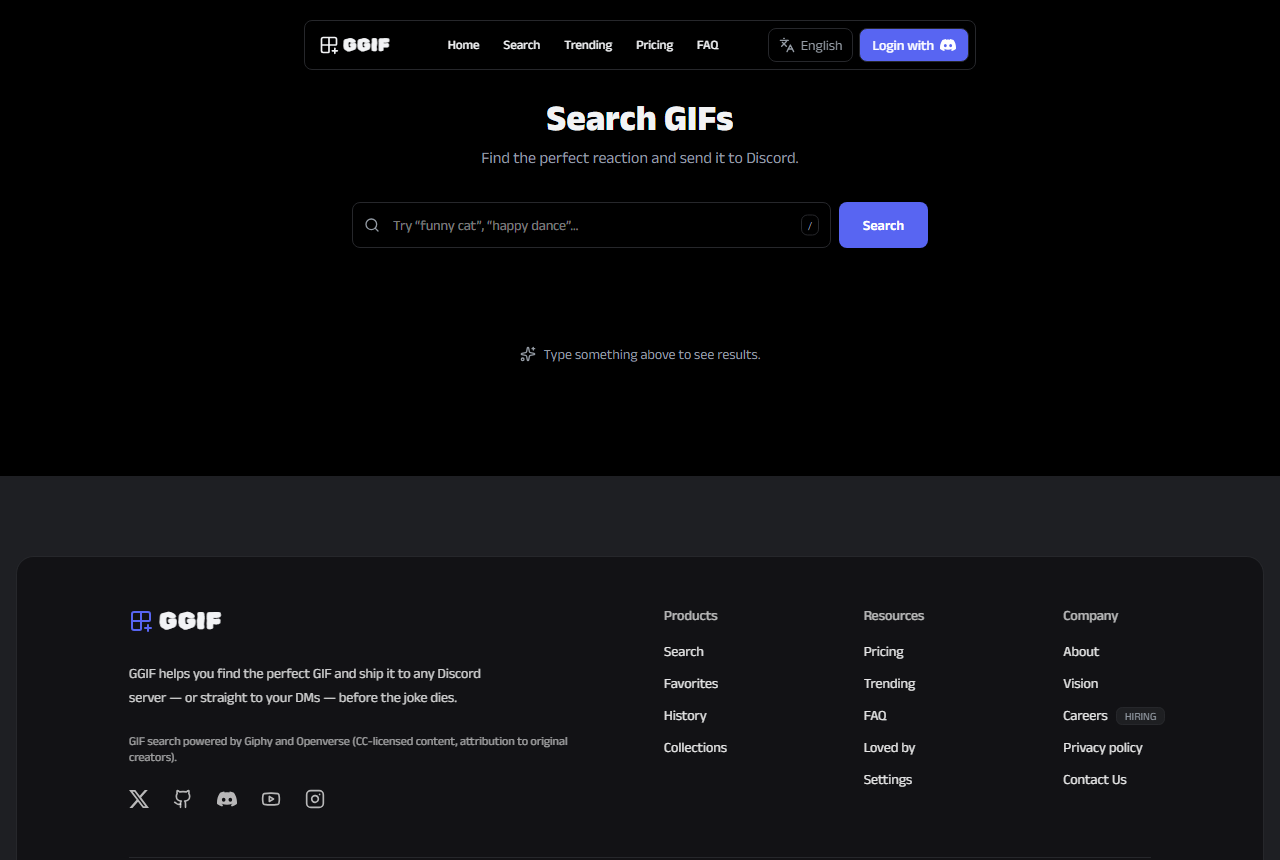Open the English language selector
The height and width of the screenshot is (860, 1280).
click(810, 45)
